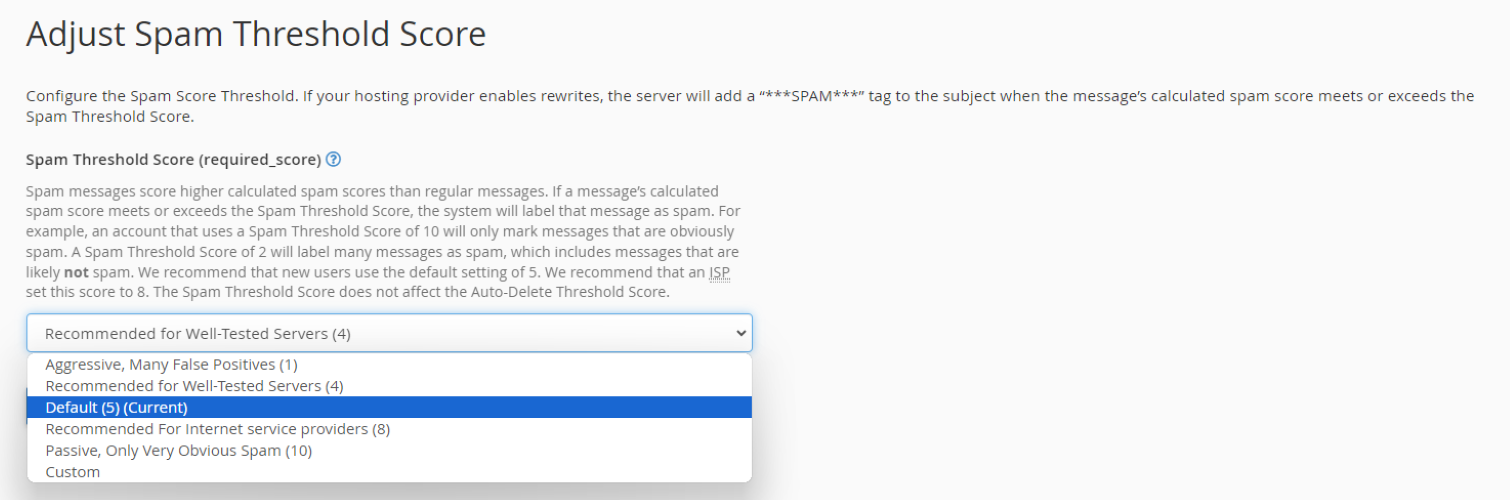Select Default (5) (Current) option
The height and width of the screenshot is (500, 1510).
point(389,408)
